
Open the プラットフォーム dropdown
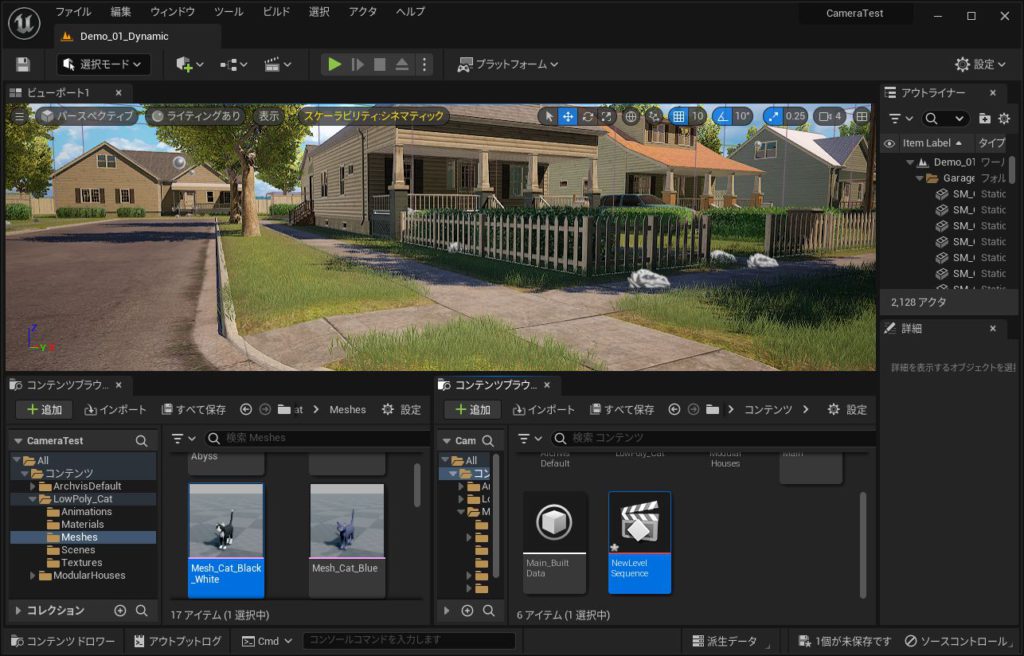pos(507,64)
